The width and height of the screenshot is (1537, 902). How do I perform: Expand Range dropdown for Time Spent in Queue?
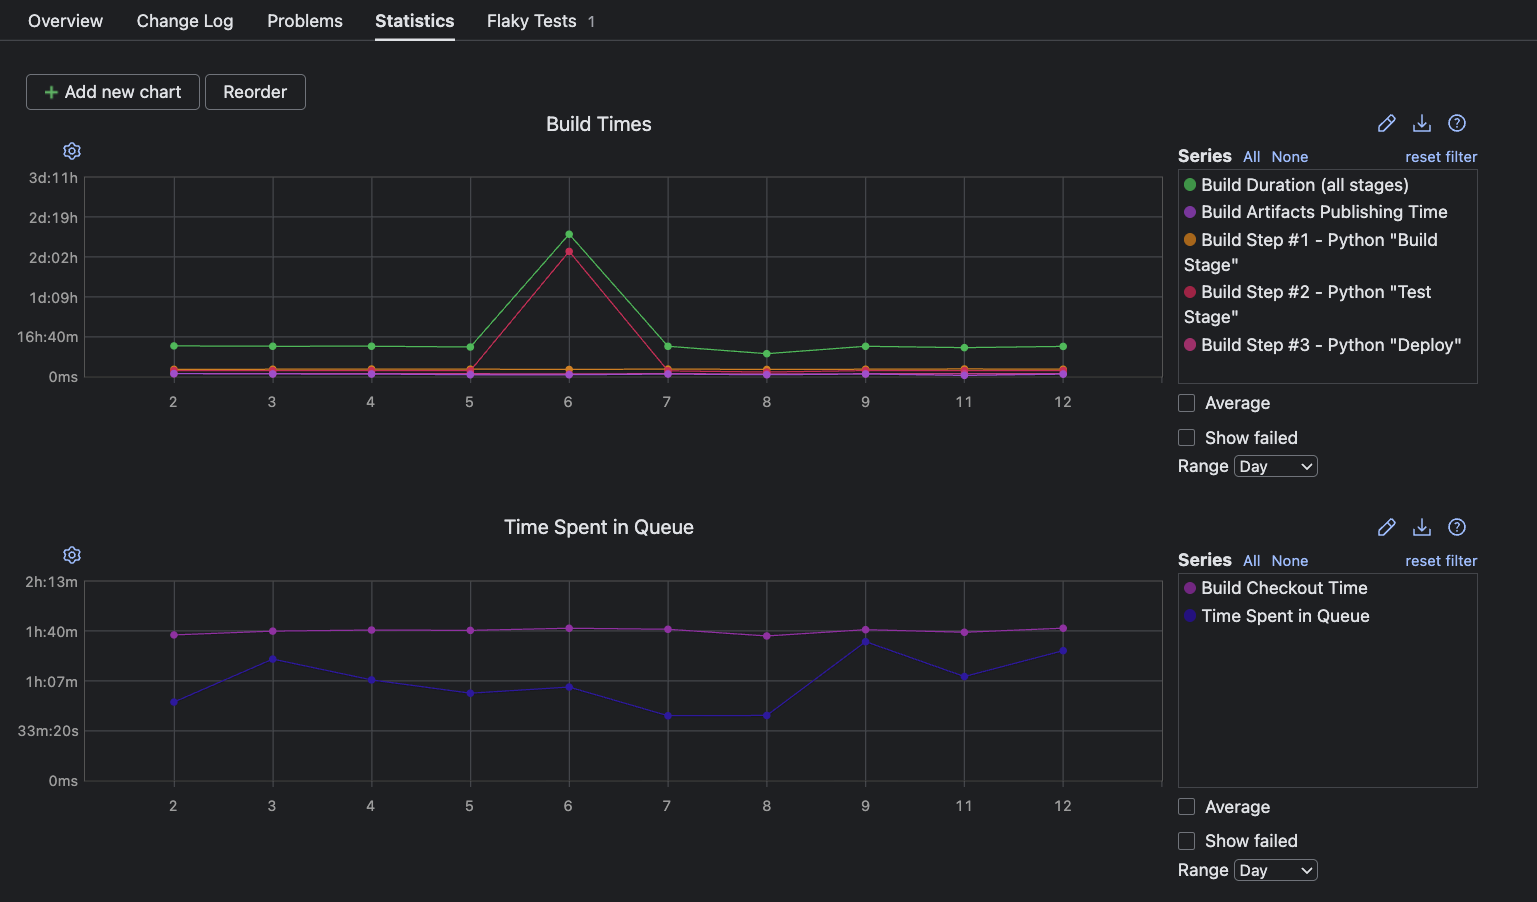[x=1275, y=871]
